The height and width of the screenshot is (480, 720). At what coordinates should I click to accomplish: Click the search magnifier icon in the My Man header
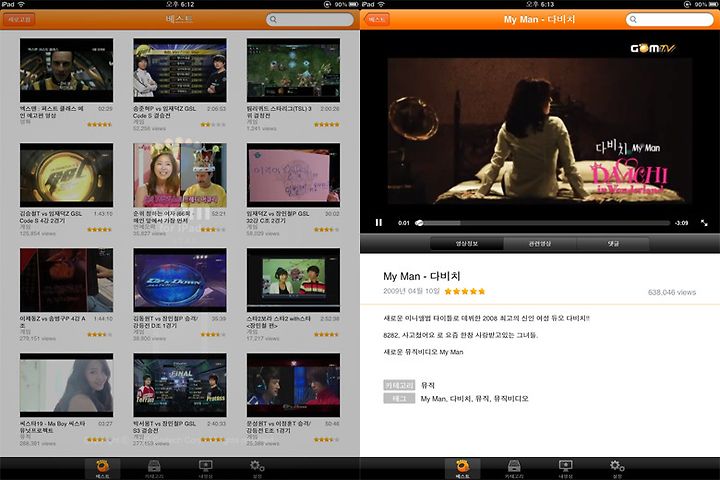pyautogui.click(x=633, y=19)
